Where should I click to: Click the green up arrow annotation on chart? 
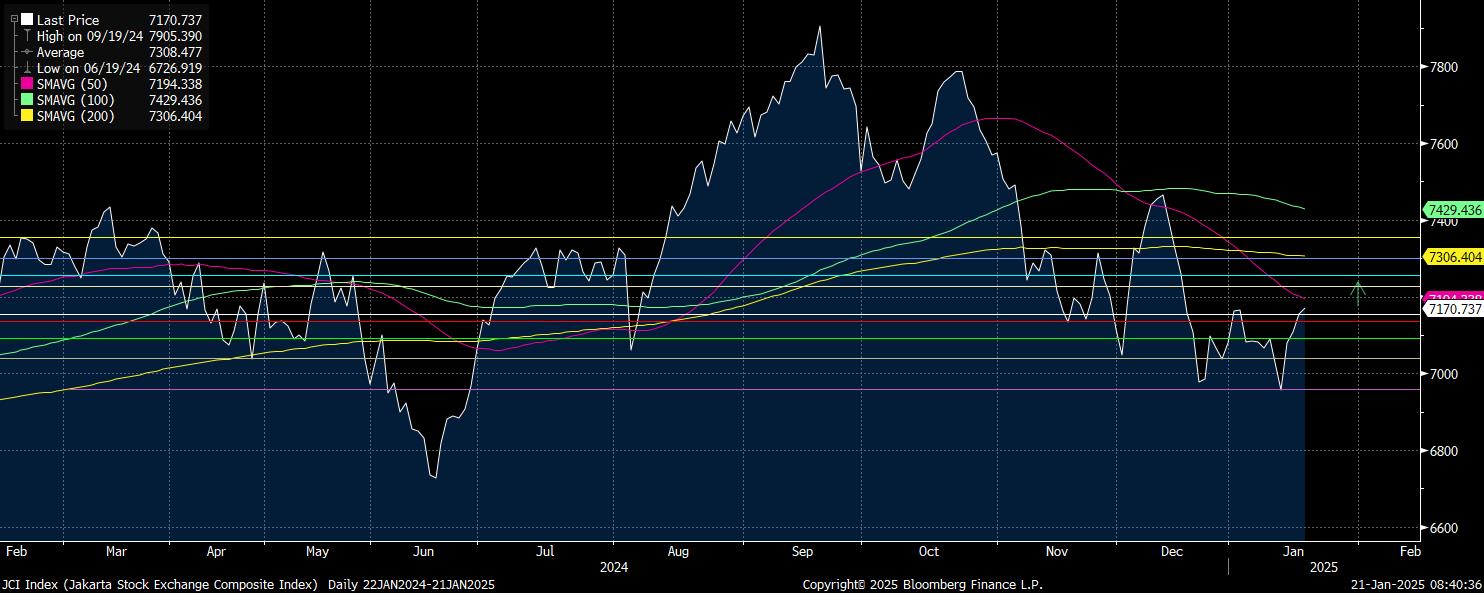coord(1357,293)
